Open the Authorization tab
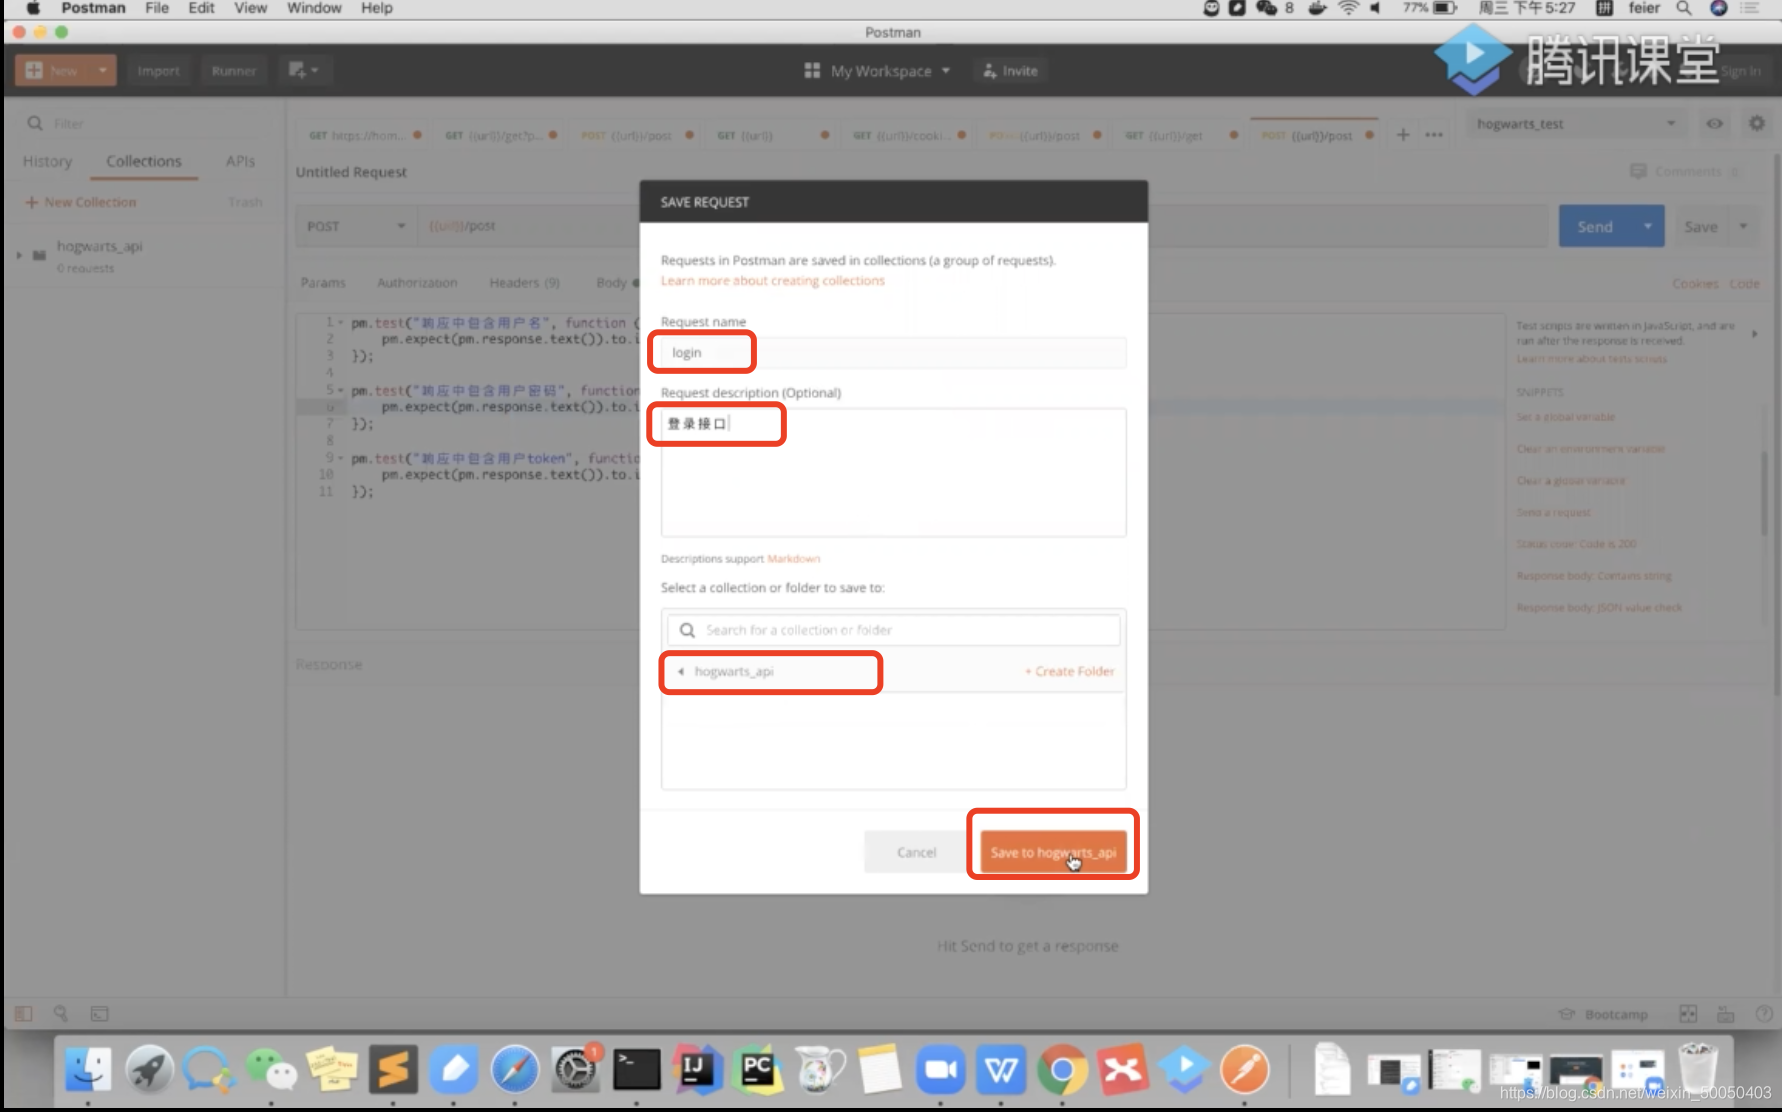1782x1112 pixels. (x=417, y=283)
